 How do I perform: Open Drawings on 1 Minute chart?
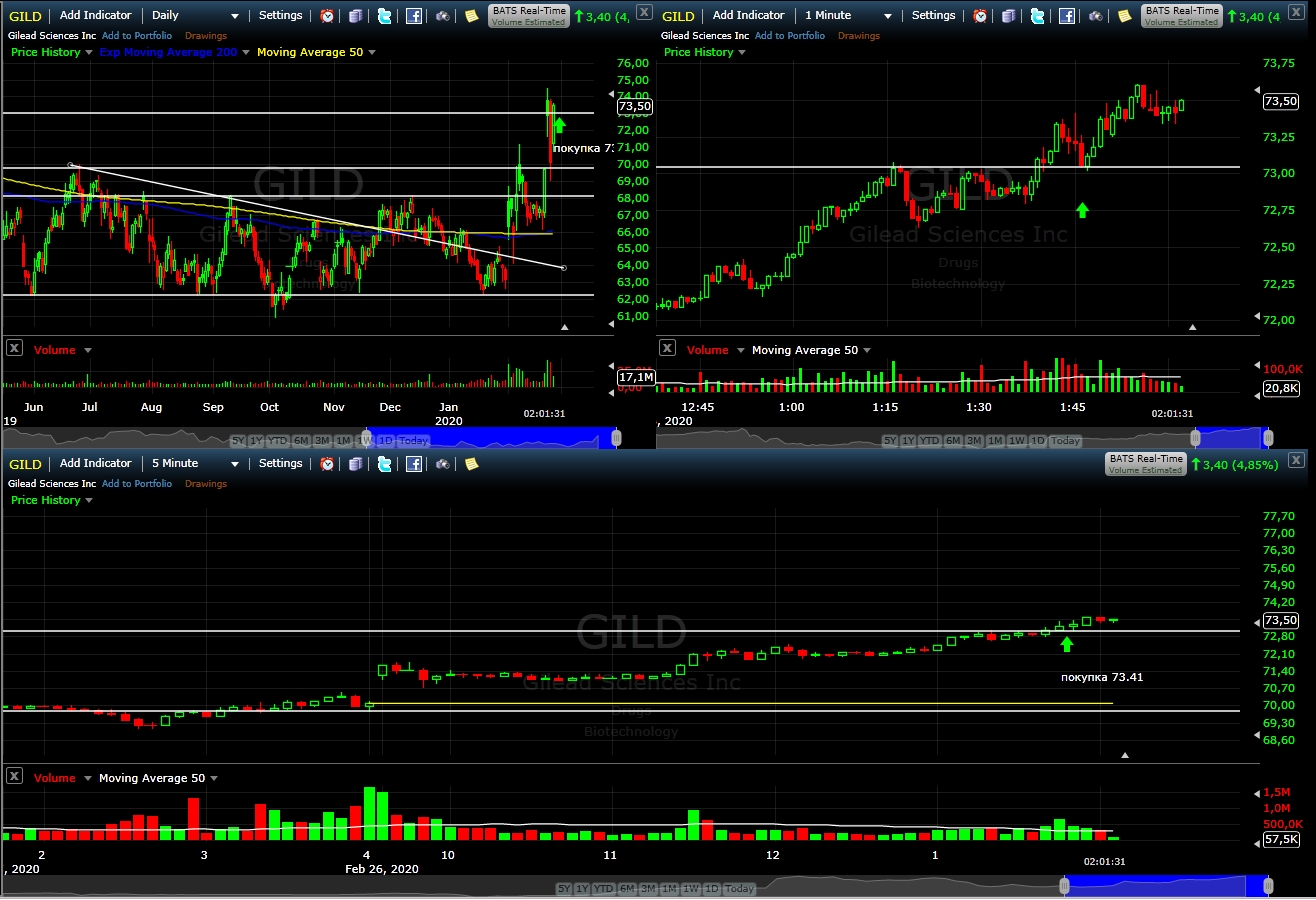pyautogui.click(x=859, y=36)
